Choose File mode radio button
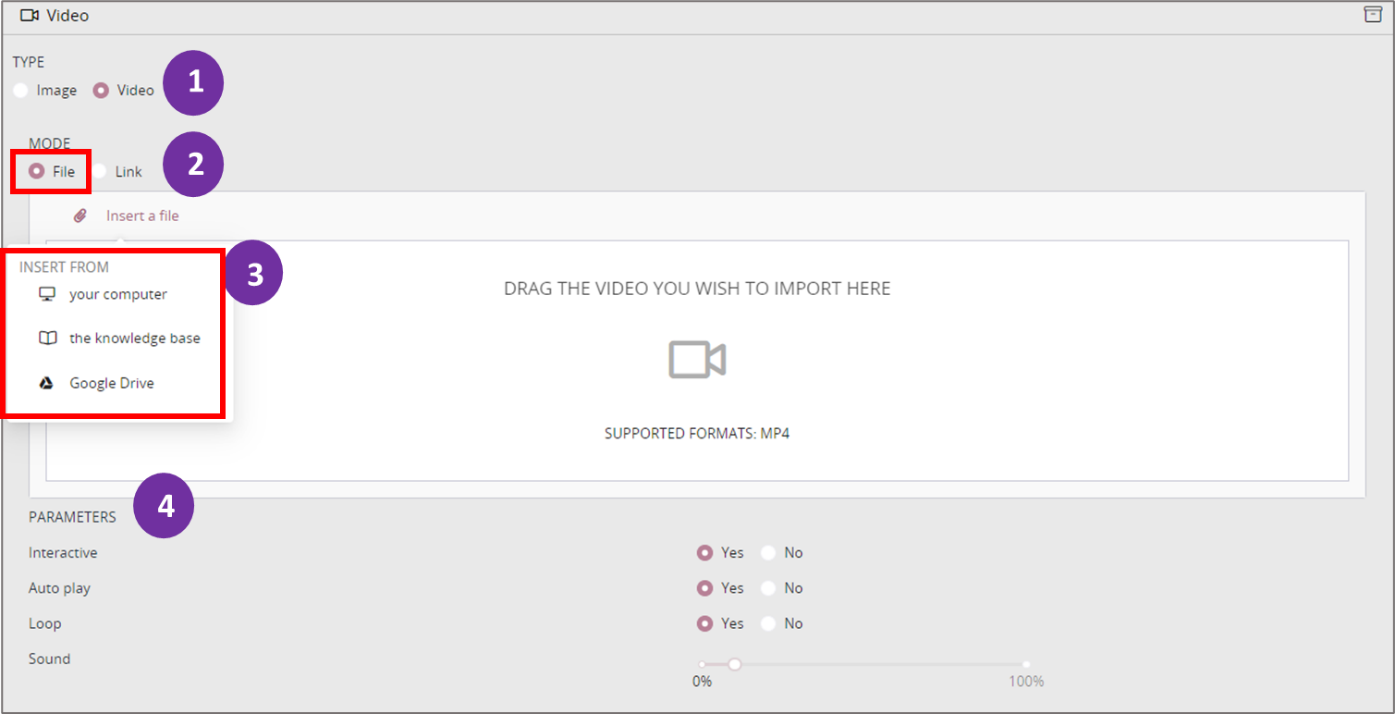Screen dimensions: 1395x714 [x=37, y=171]
